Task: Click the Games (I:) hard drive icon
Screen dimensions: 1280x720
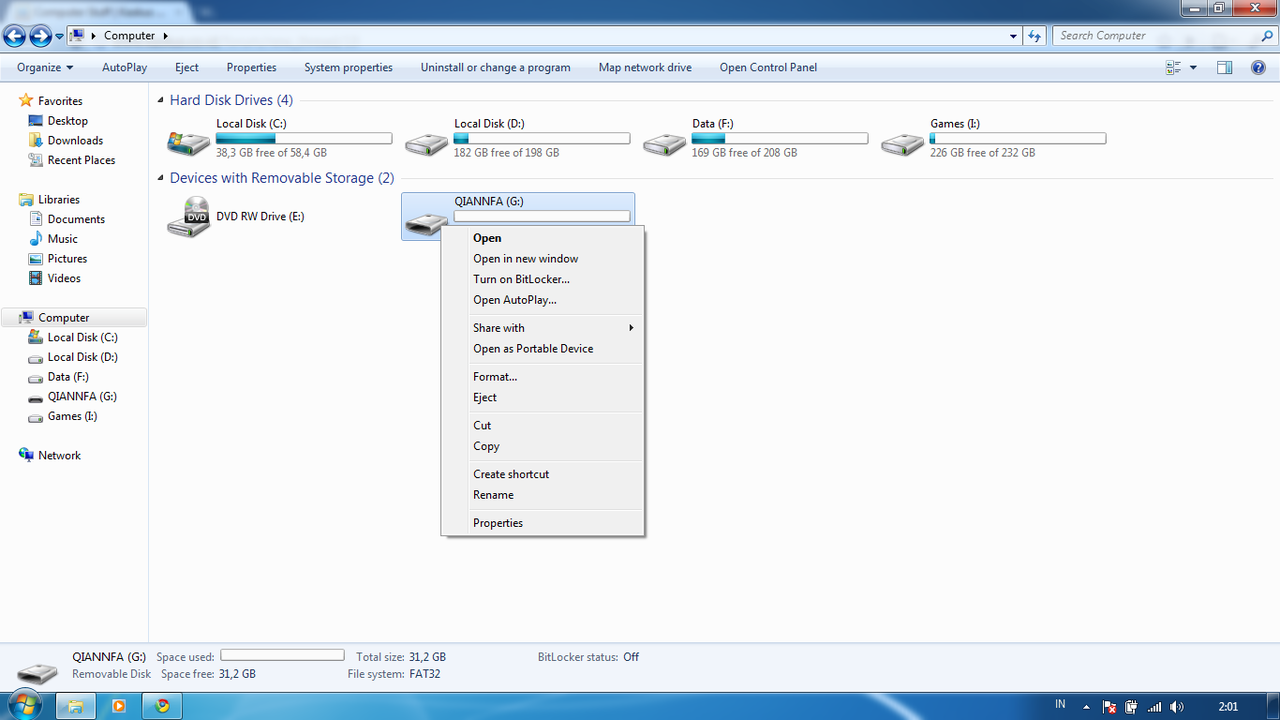Action: click(903, 143)
